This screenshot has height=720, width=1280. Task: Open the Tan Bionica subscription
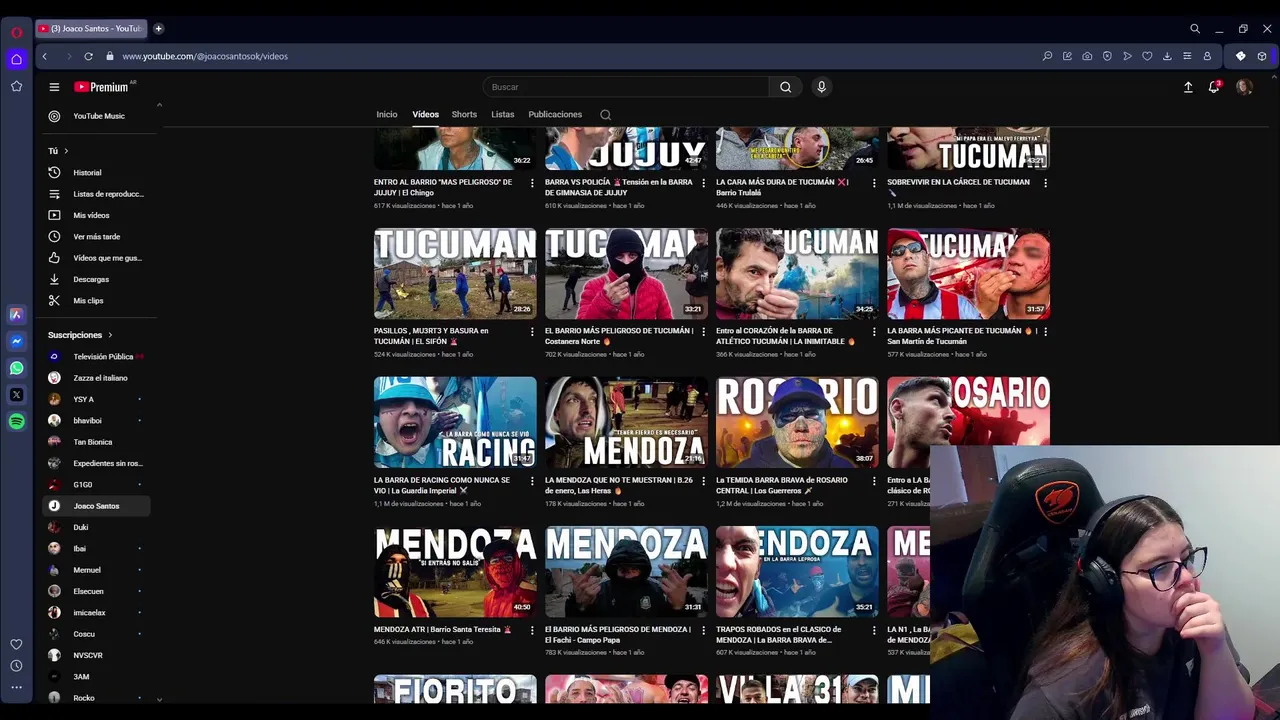coord(97,442)
